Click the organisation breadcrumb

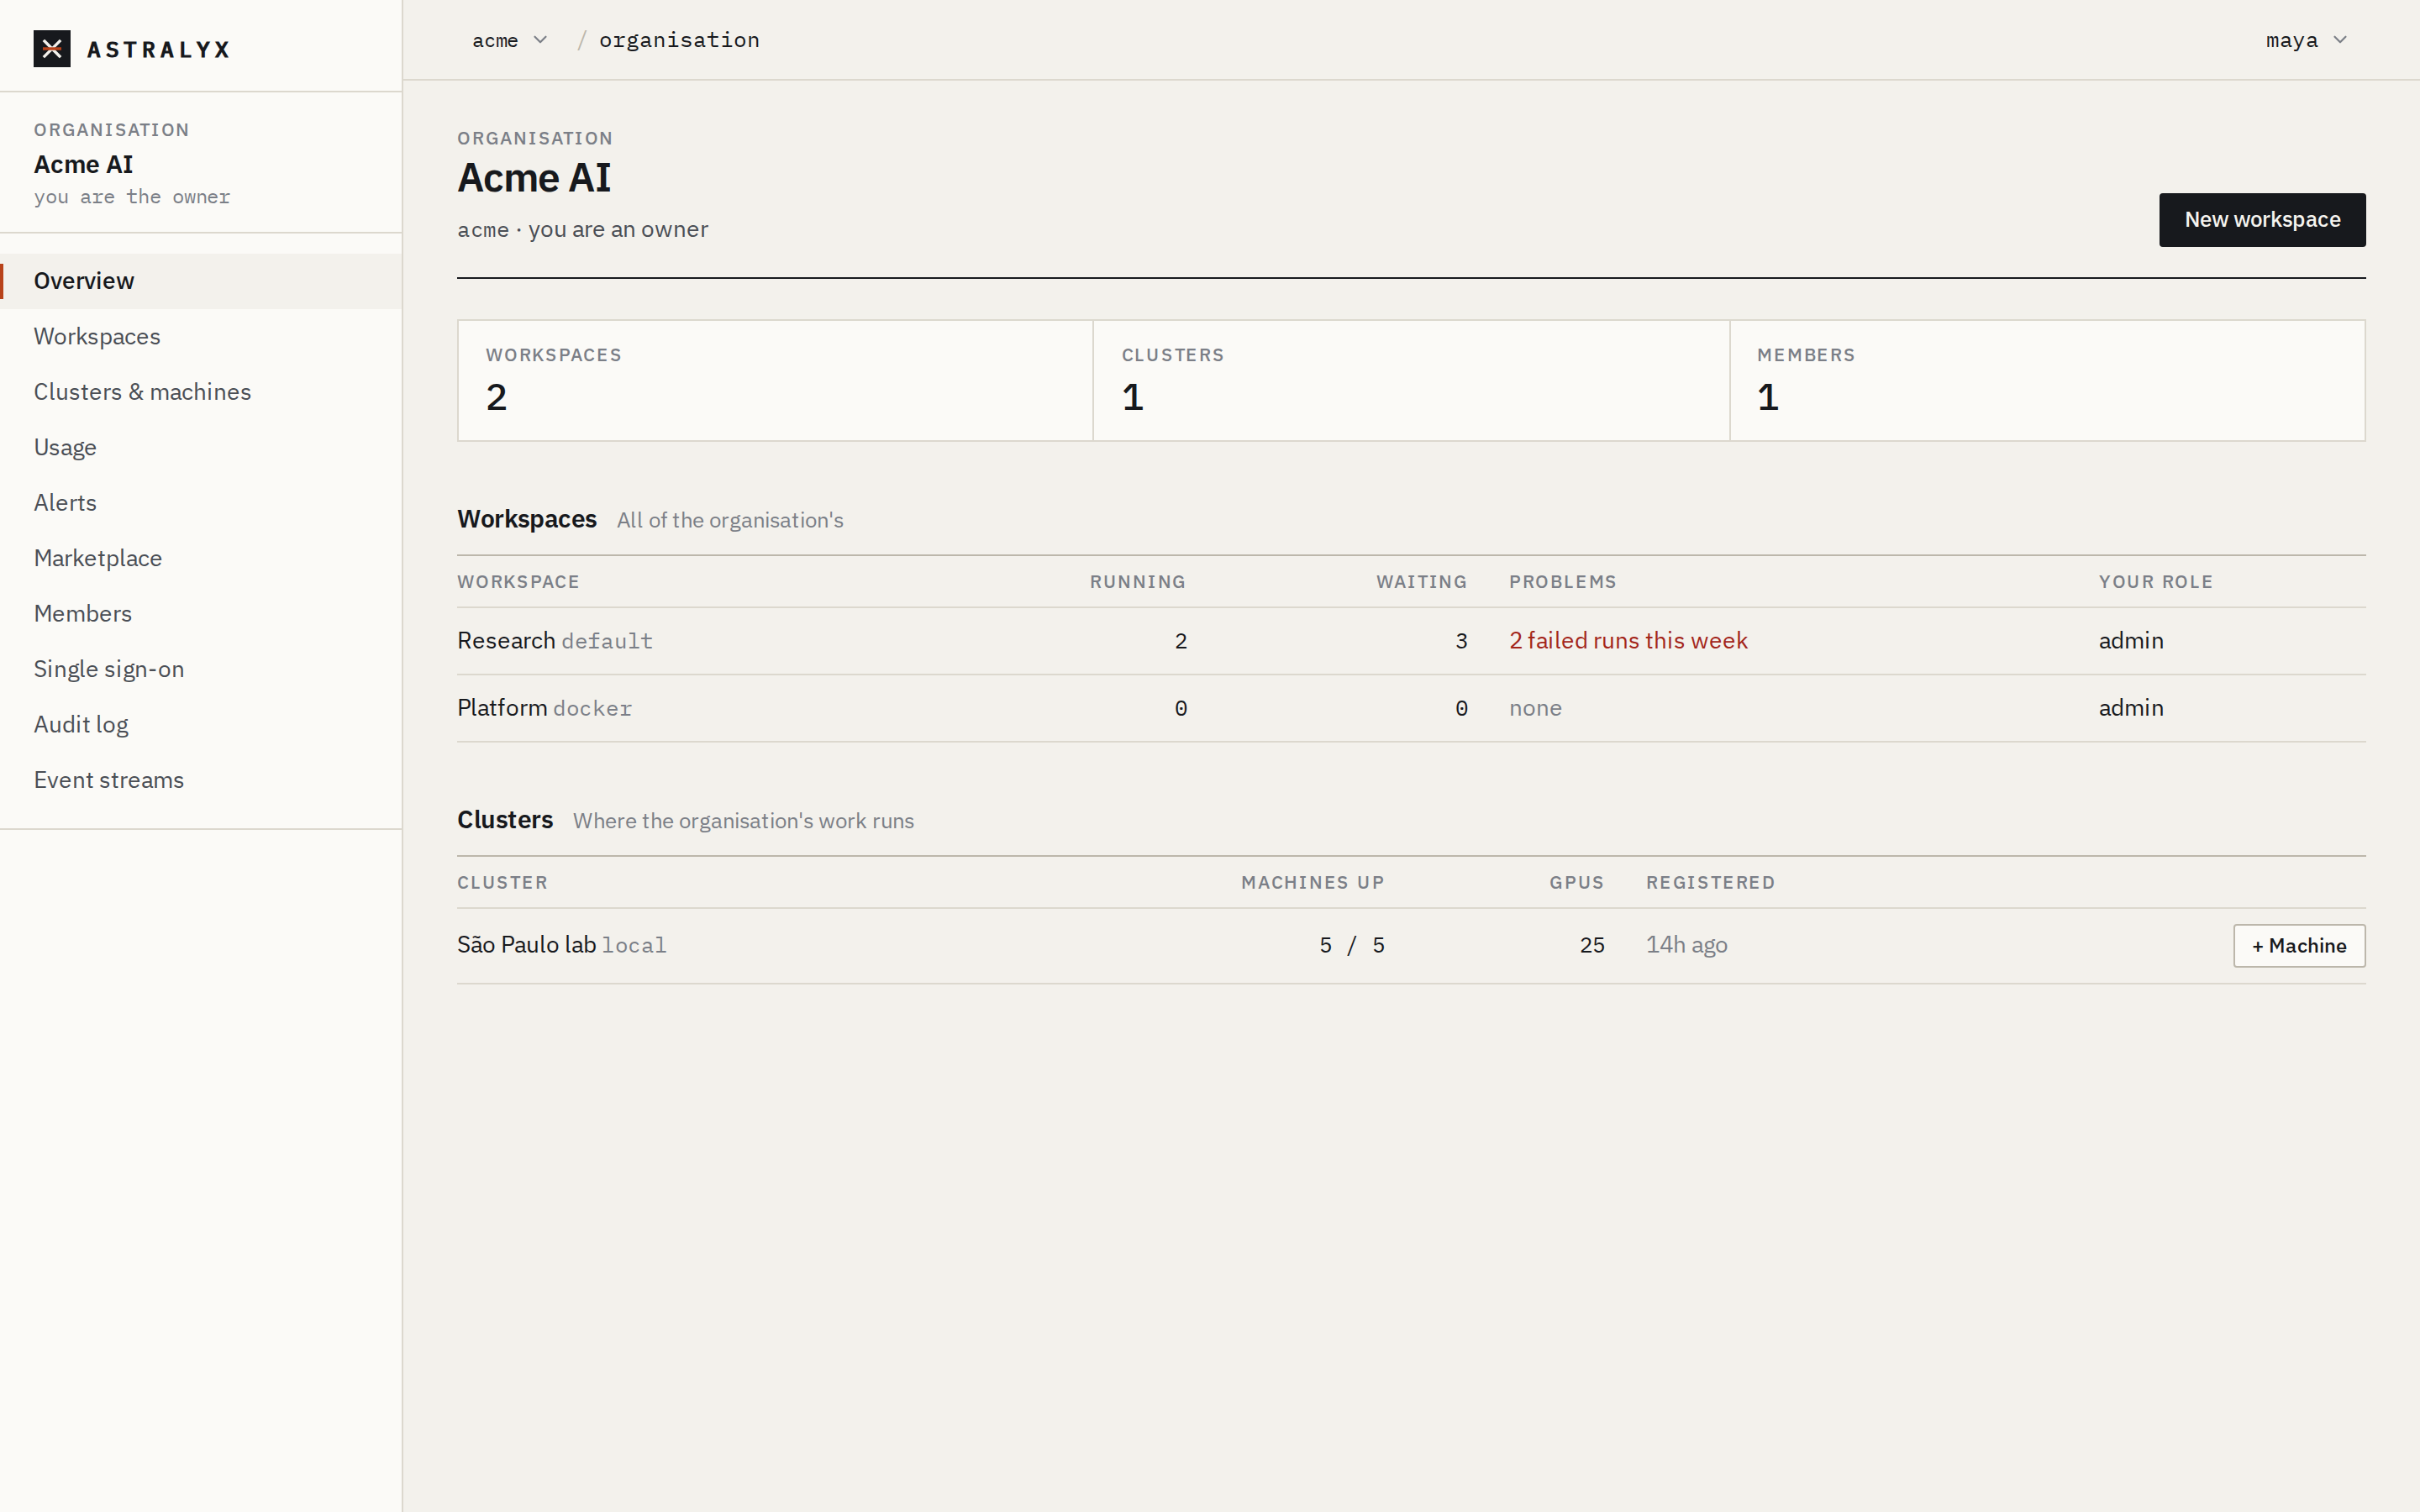679,40
